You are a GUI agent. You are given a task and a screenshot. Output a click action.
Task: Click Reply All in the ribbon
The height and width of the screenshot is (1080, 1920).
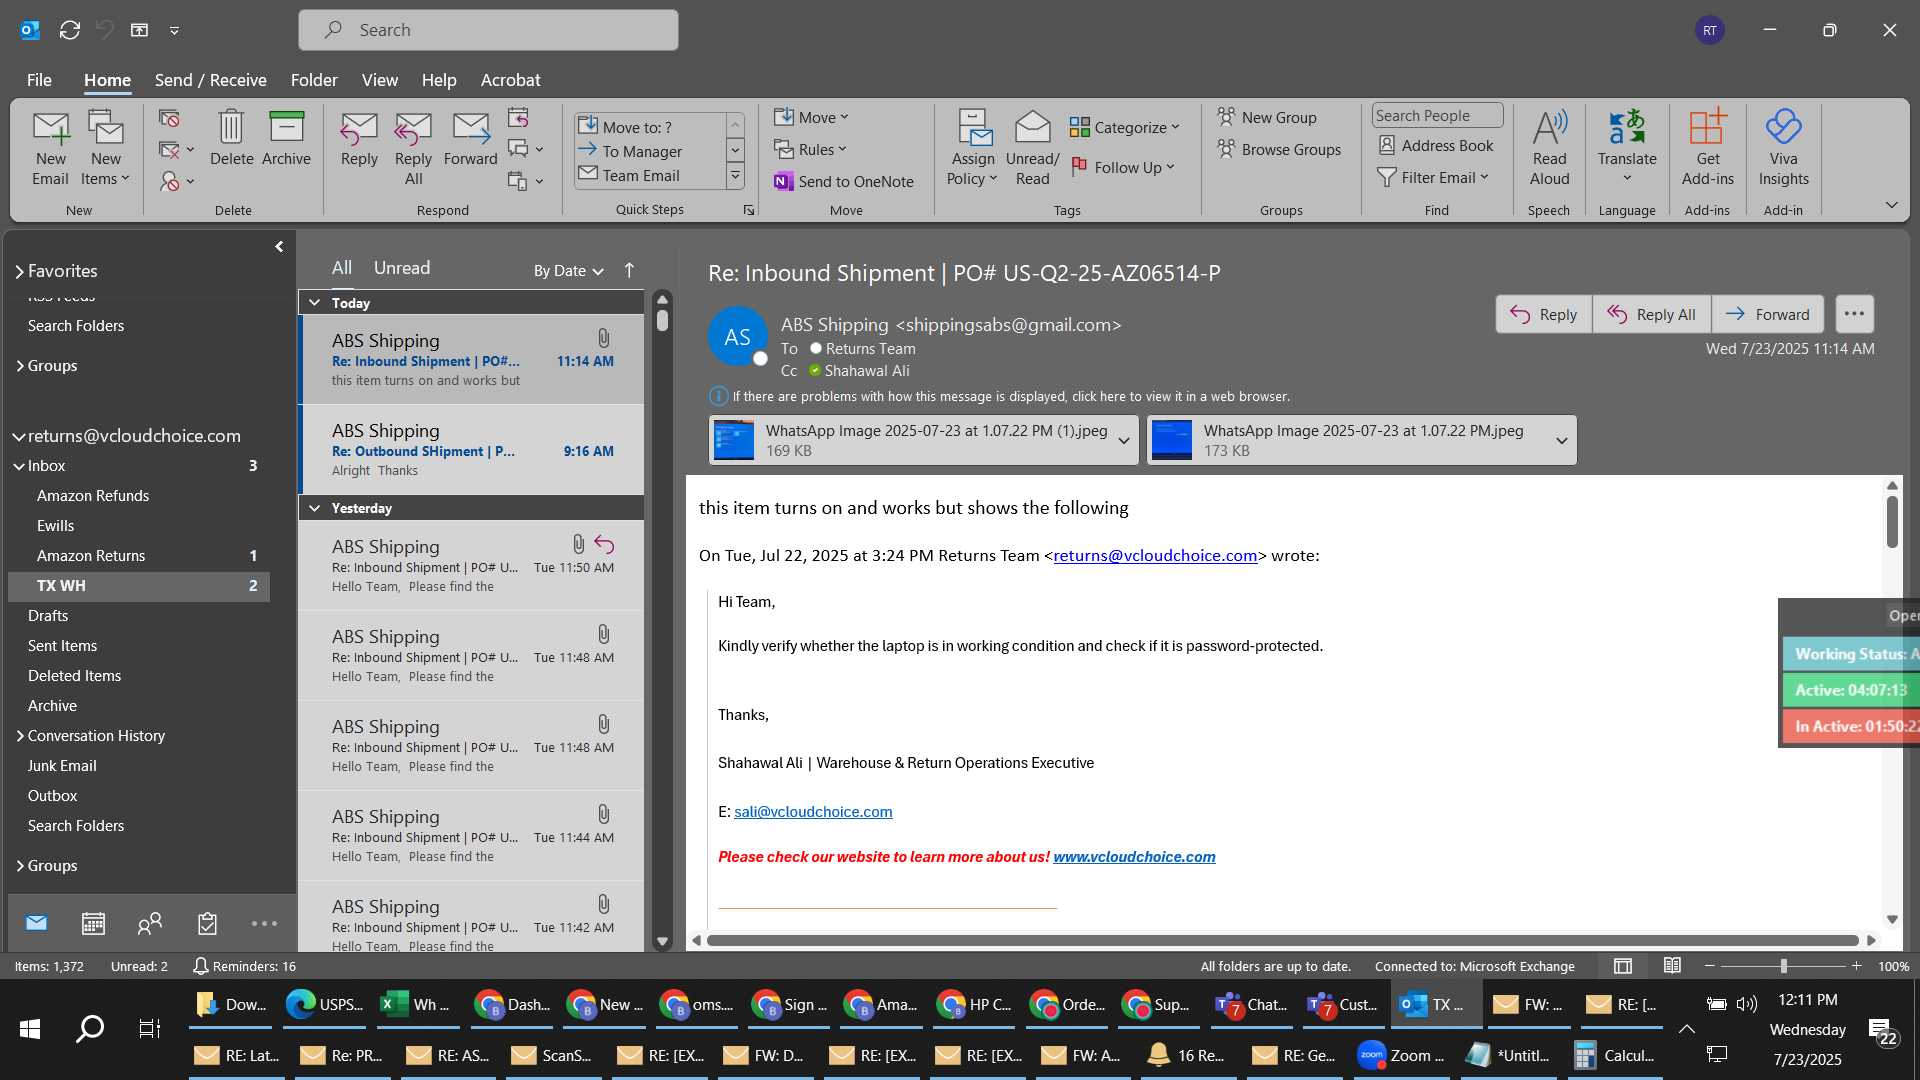tap(413, 148)
